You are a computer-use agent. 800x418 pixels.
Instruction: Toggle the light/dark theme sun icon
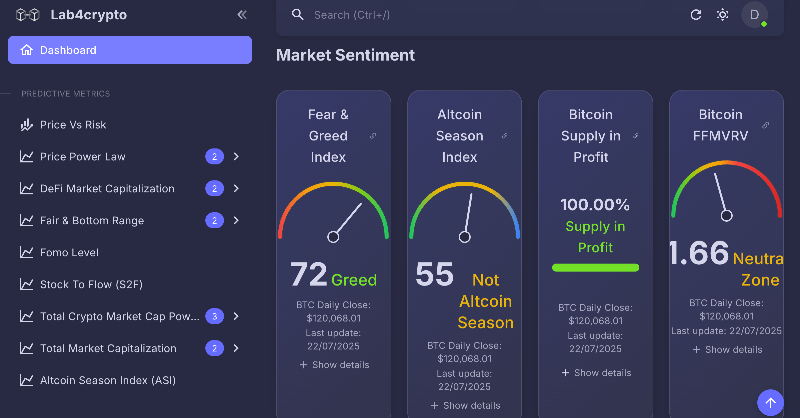(x=722, y=15)
